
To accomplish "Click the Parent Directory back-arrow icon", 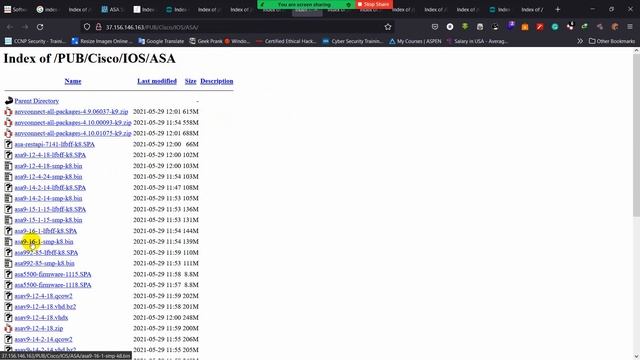I will coord(9,101).
